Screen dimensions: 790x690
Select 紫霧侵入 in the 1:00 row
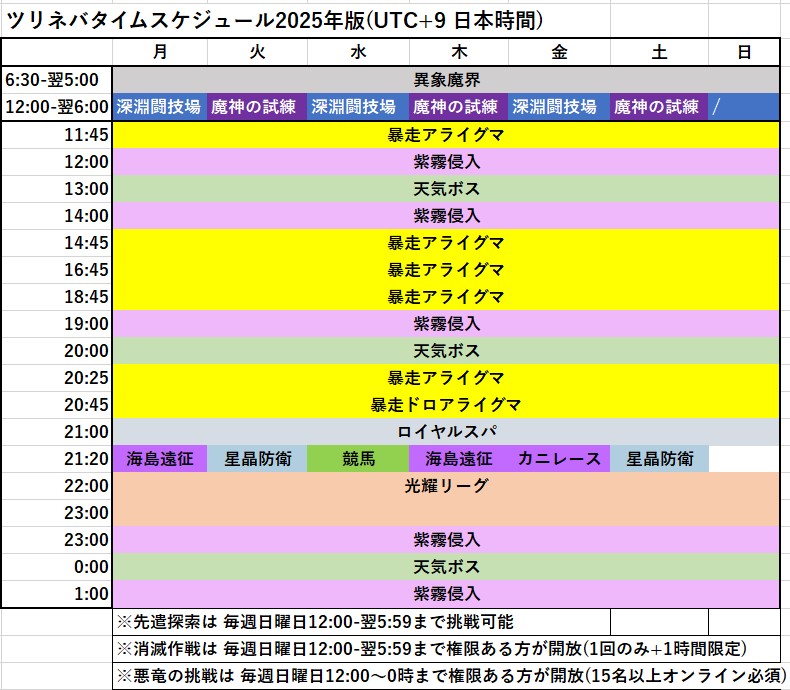click(x=446, y=594)
